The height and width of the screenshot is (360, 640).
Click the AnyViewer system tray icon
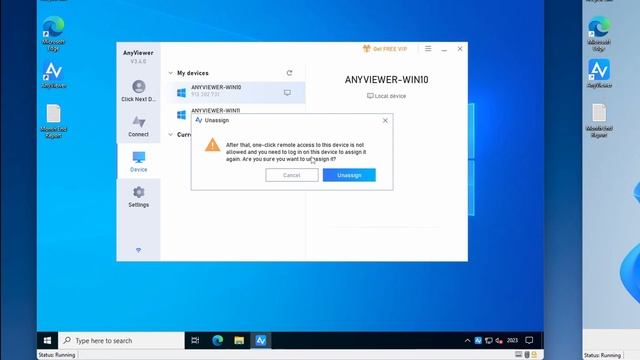coord(478,340)
